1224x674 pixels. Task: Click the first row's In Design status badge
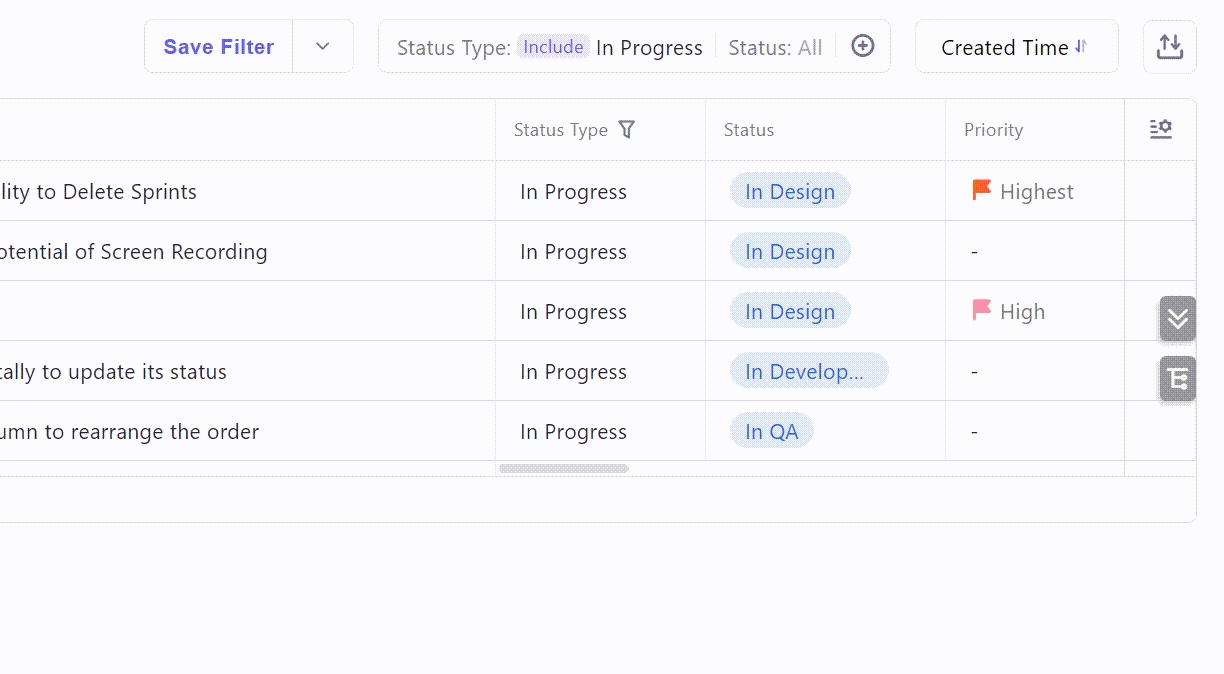[789, 191]
